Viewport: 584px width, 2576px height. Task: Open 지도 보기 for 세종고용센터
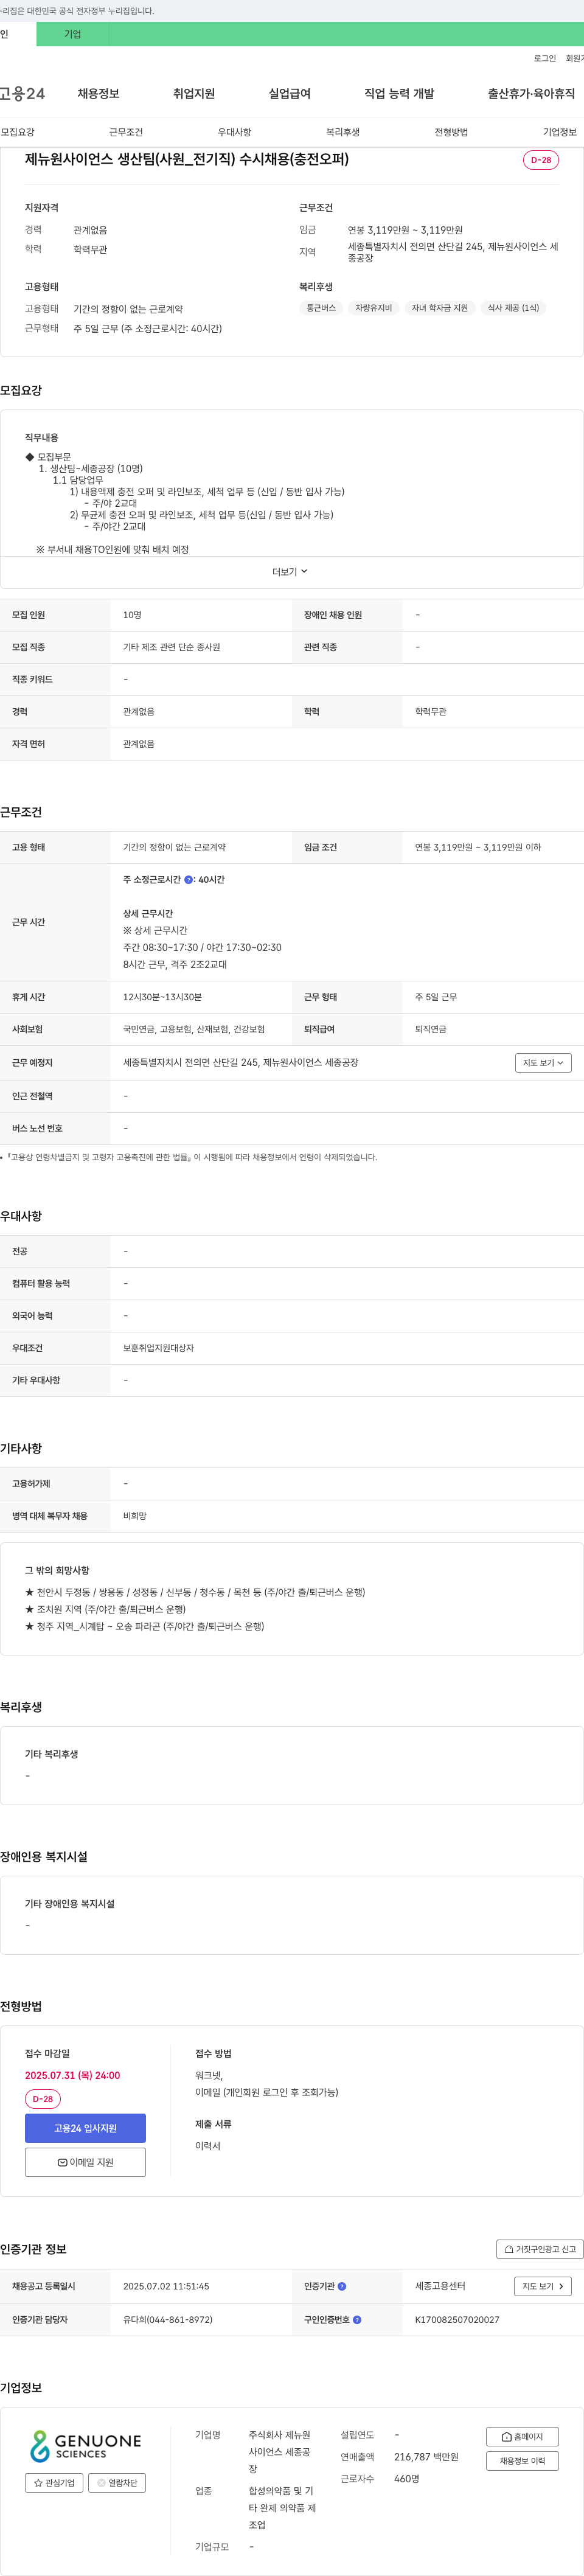(543, 2286)
